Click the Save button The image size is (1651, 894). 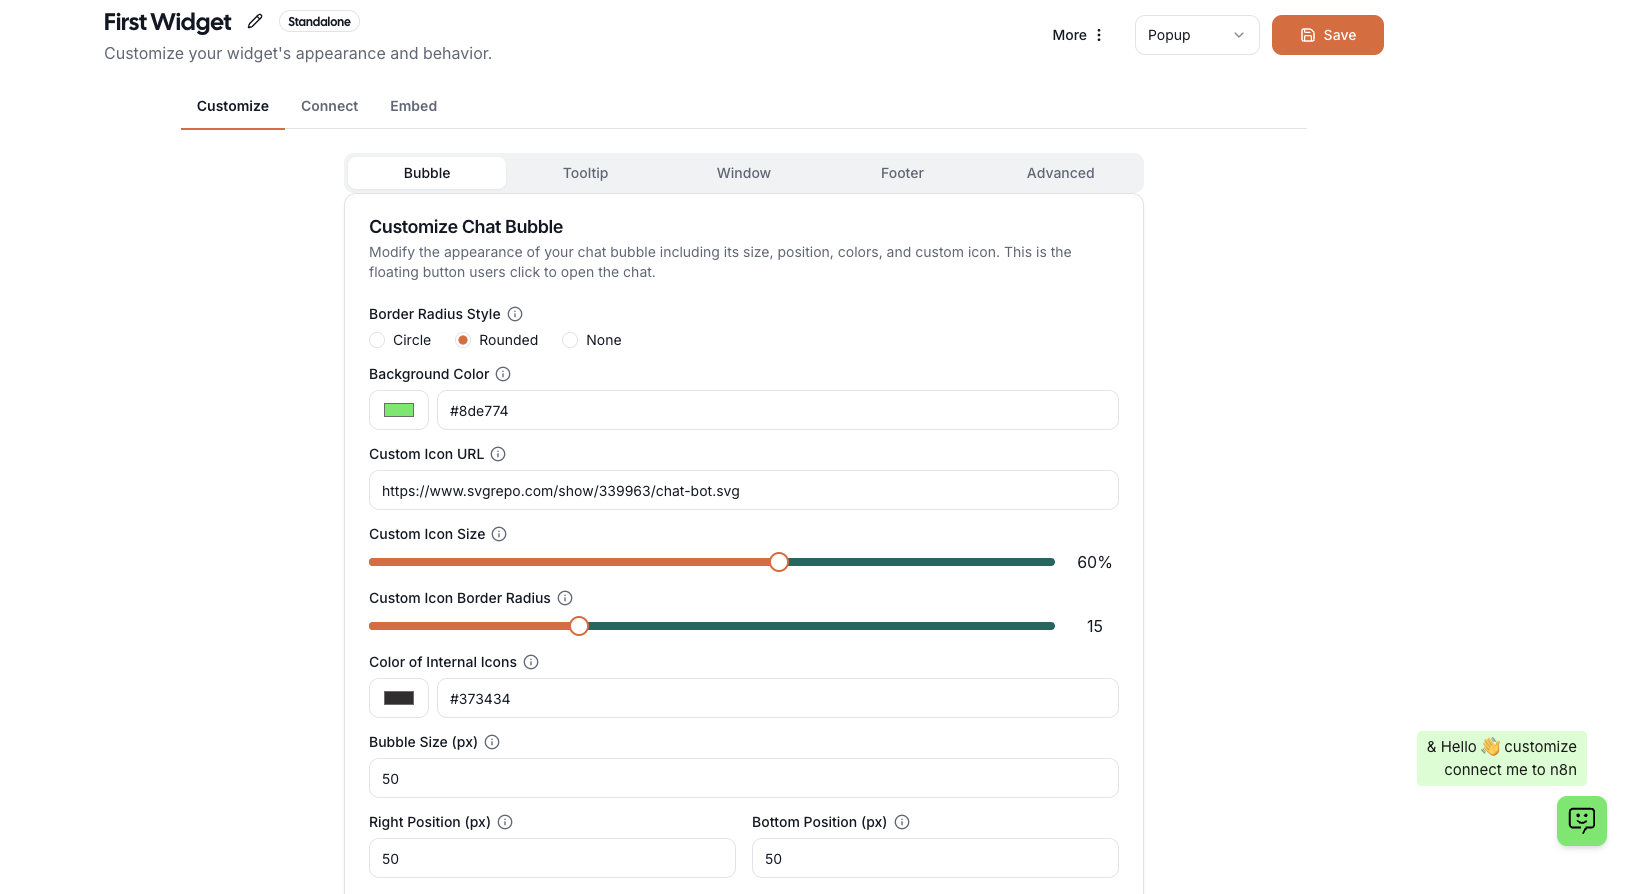[x=1327, y=35]
